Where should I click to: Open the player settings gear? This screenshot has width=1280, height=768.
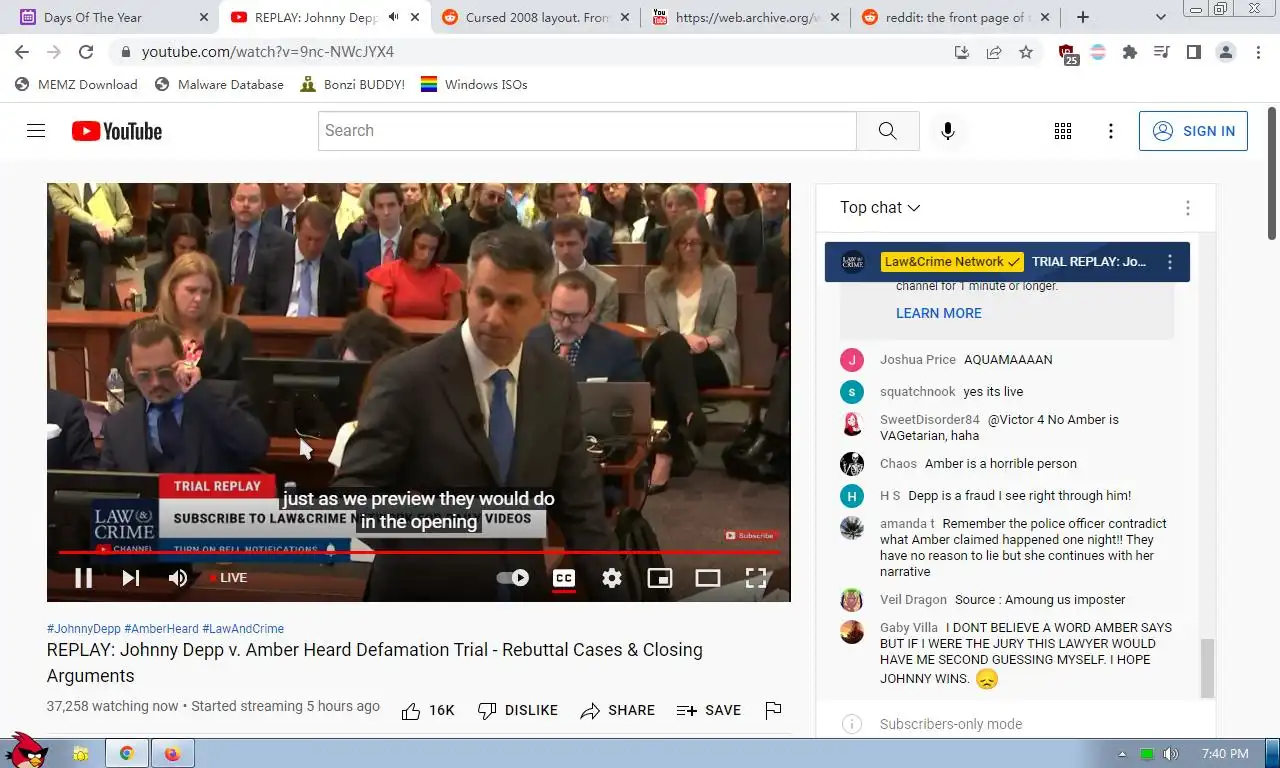click(612, 578)
